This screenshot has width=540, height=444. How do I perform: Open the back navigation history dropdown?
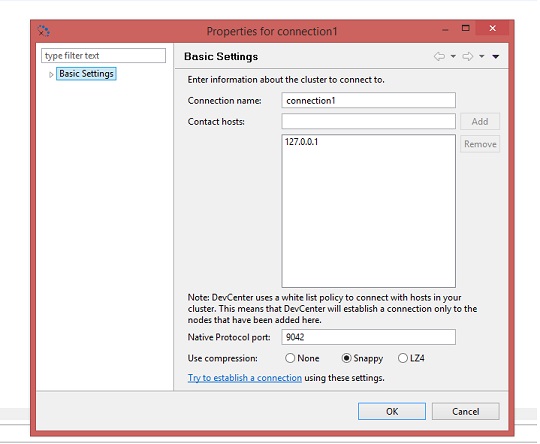453,56
